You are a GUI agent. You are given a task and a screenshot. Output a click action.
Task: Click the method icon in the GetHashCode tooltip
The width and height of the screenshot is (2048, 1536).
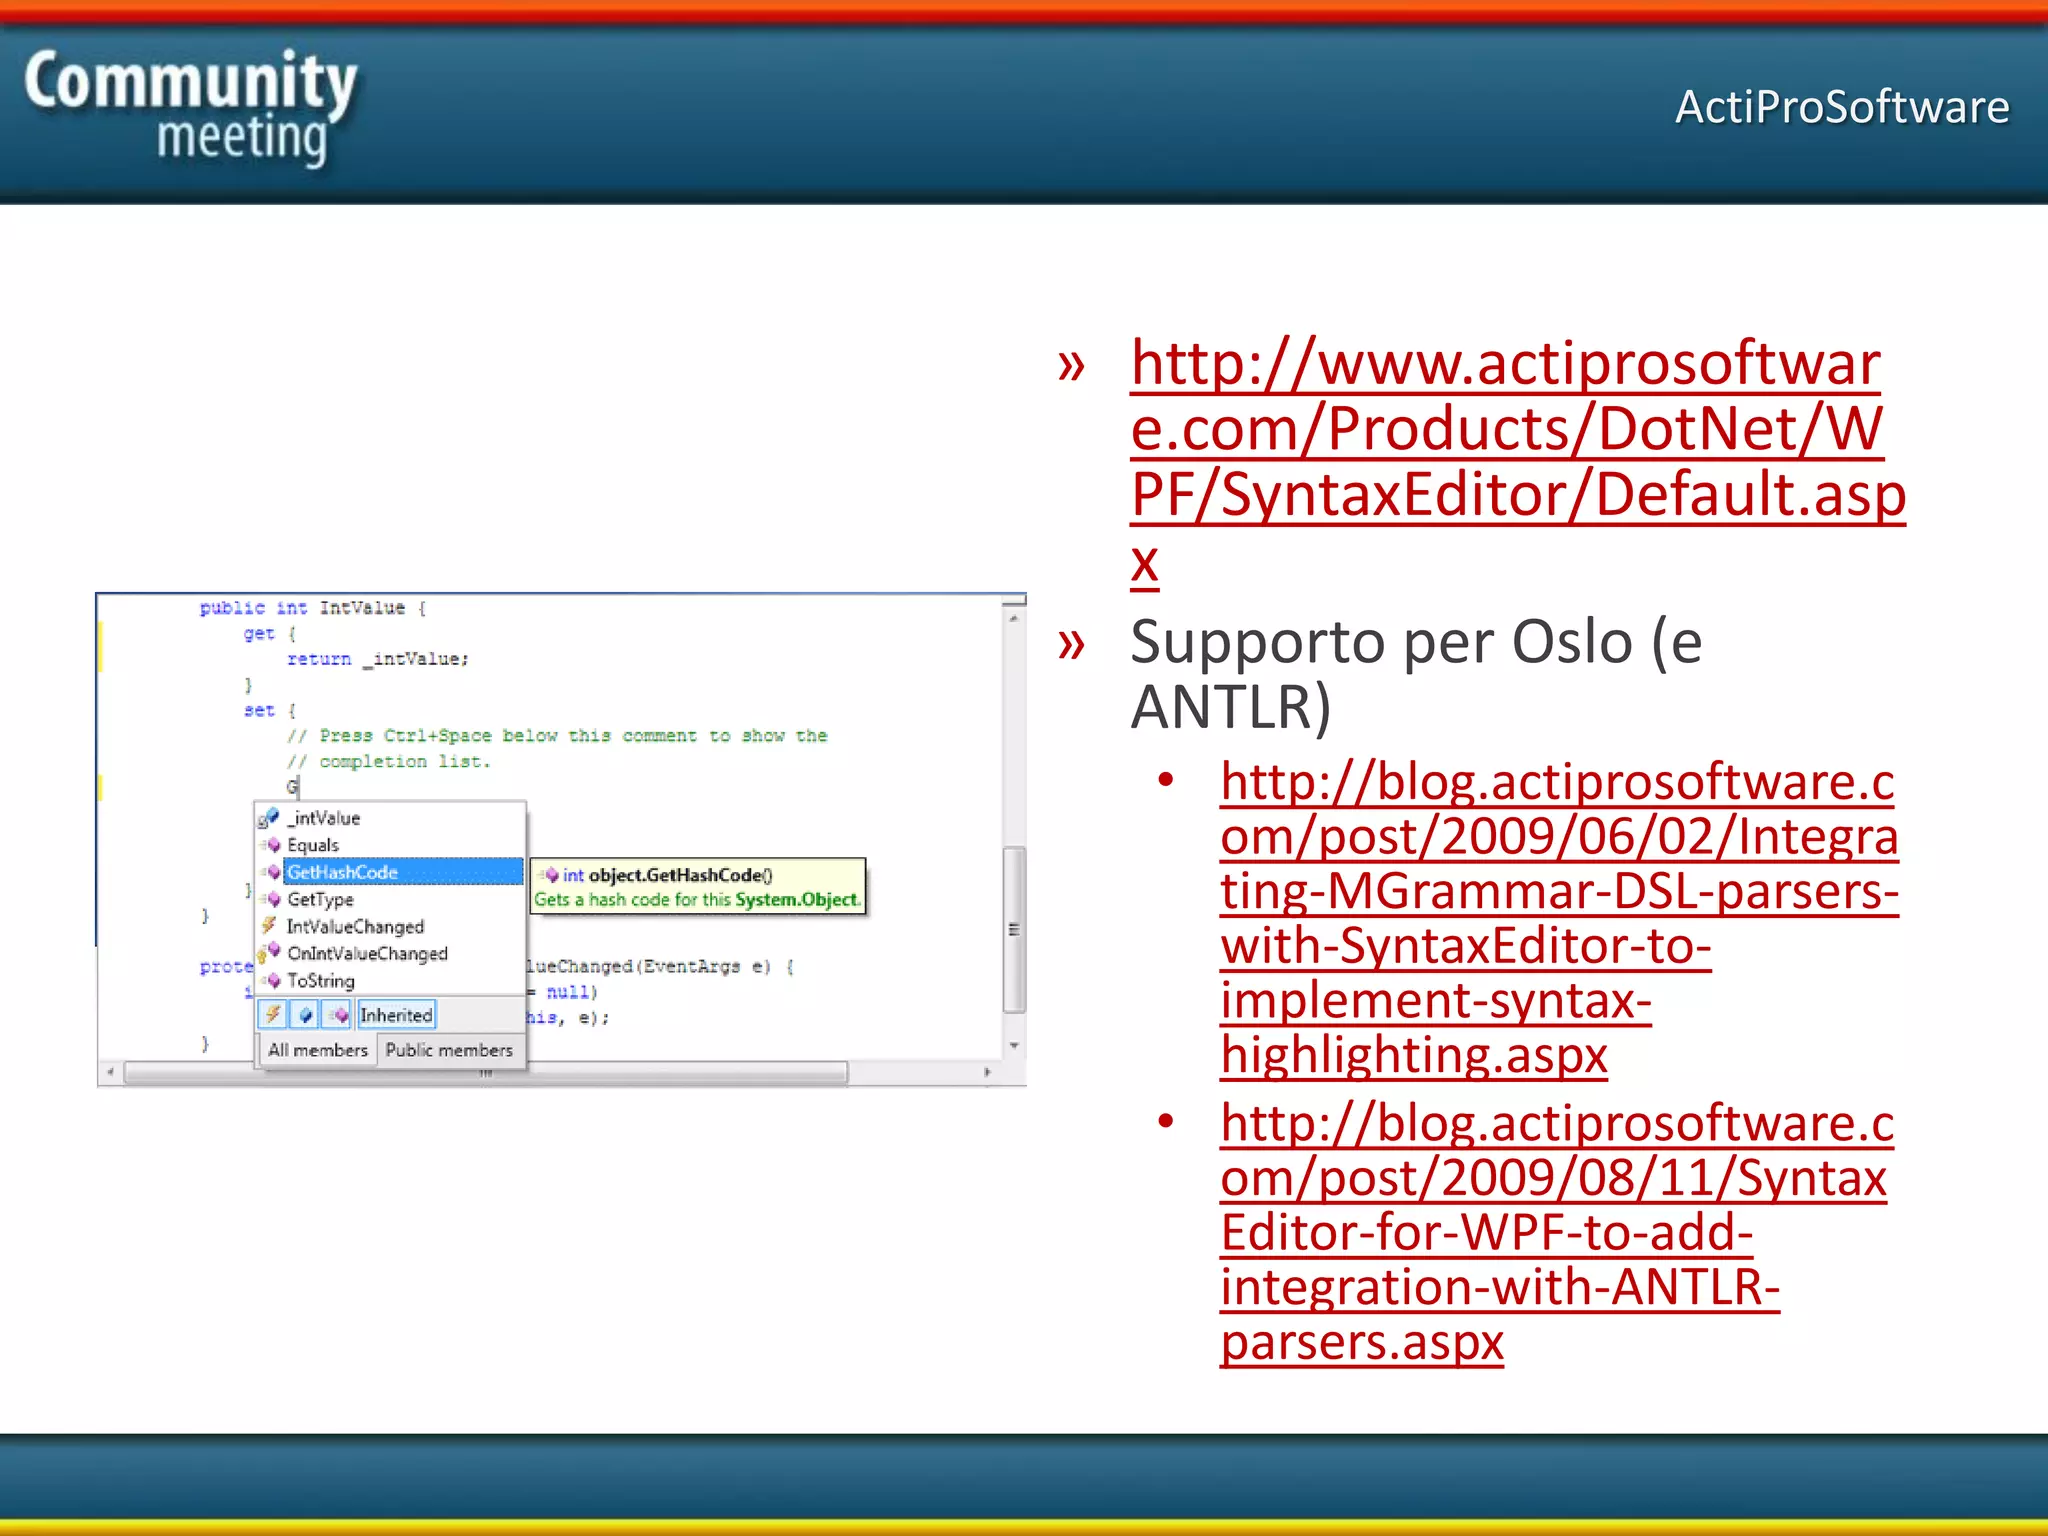pyautogui.click(x=549, y=875)
